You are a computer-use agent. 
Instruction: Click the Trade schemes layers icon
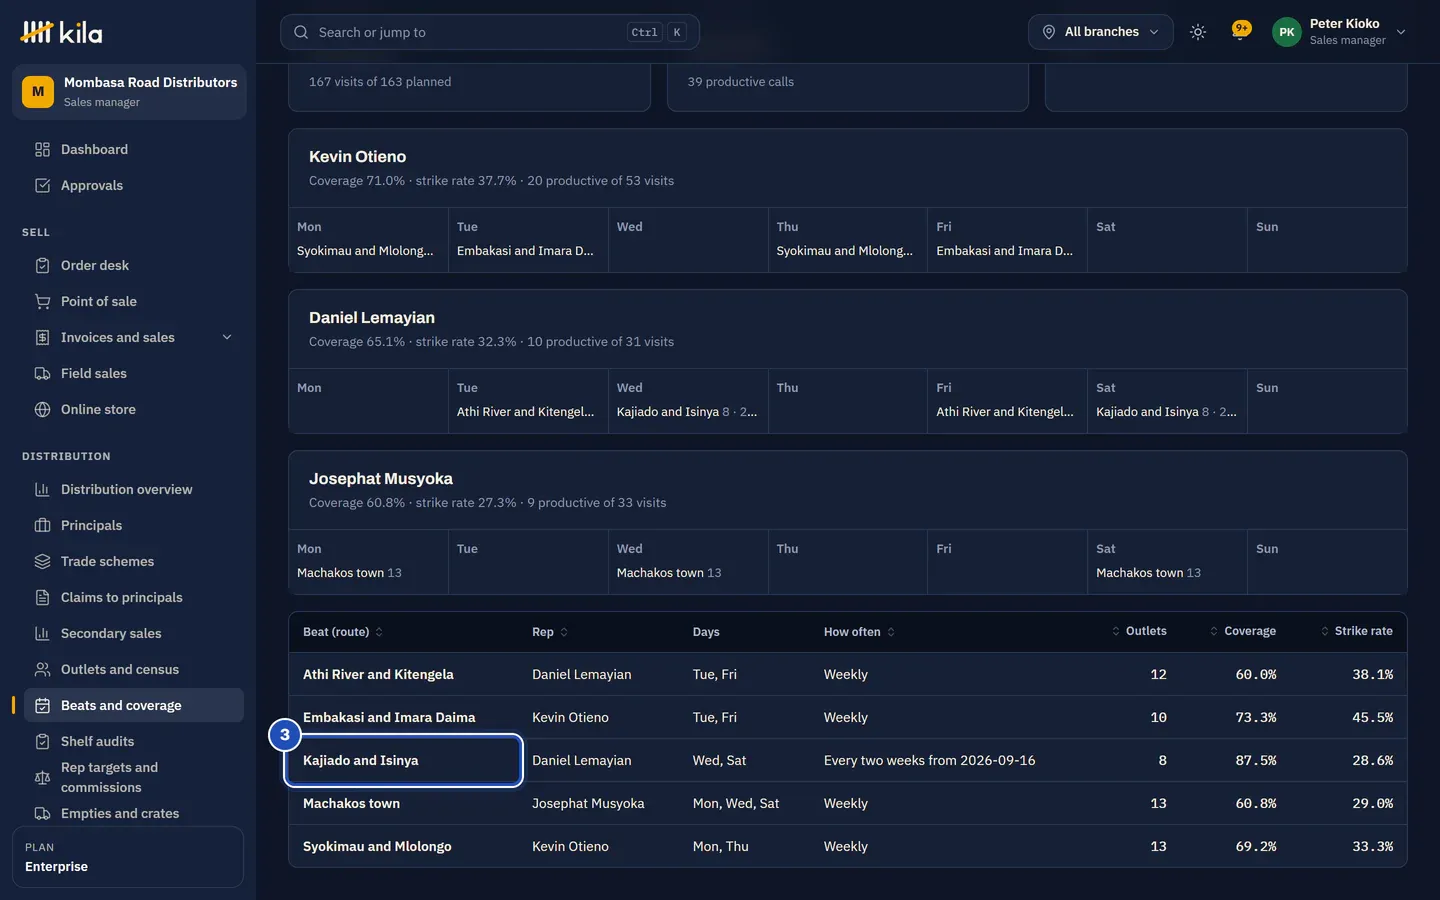point(42,561)
